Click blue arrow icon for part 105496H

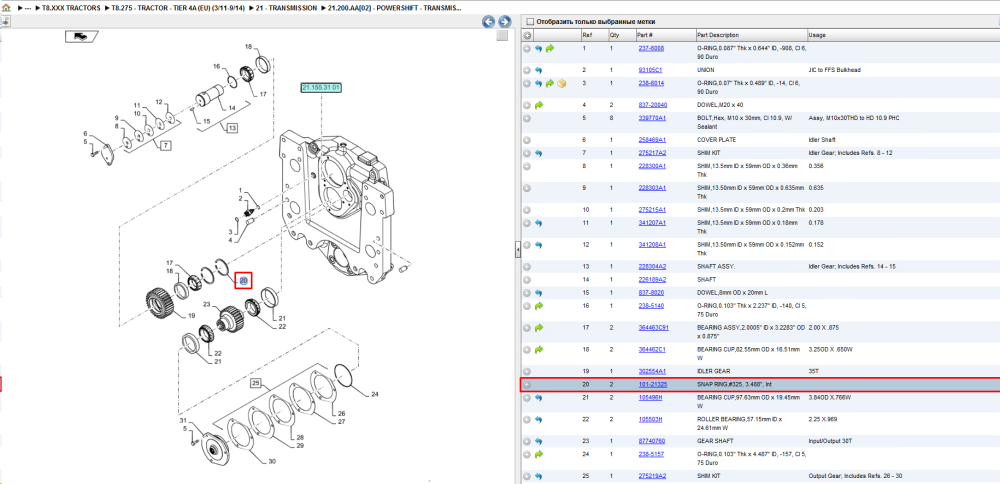coord(538,398)
